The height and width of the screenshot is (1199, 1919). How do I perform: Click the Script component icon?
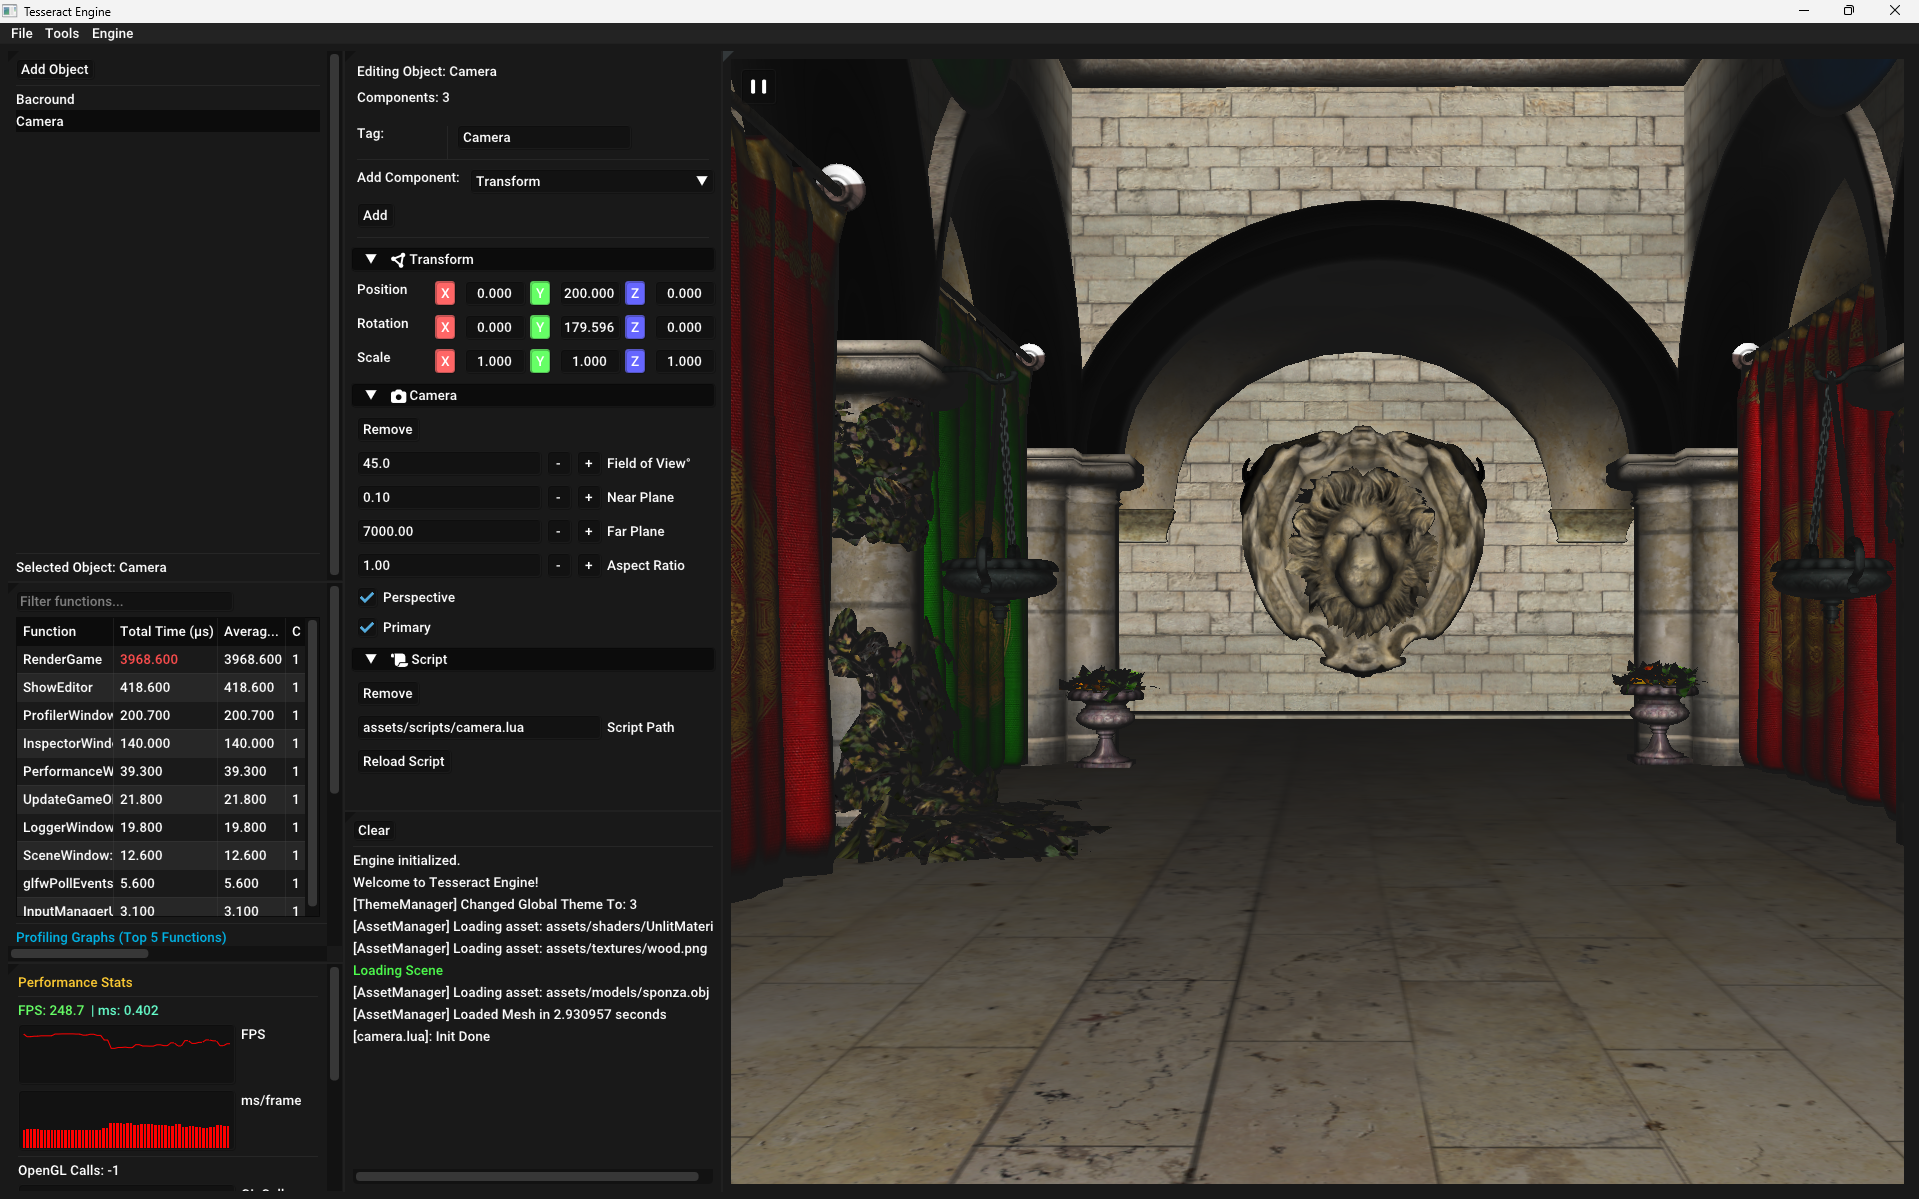point(399,660)
